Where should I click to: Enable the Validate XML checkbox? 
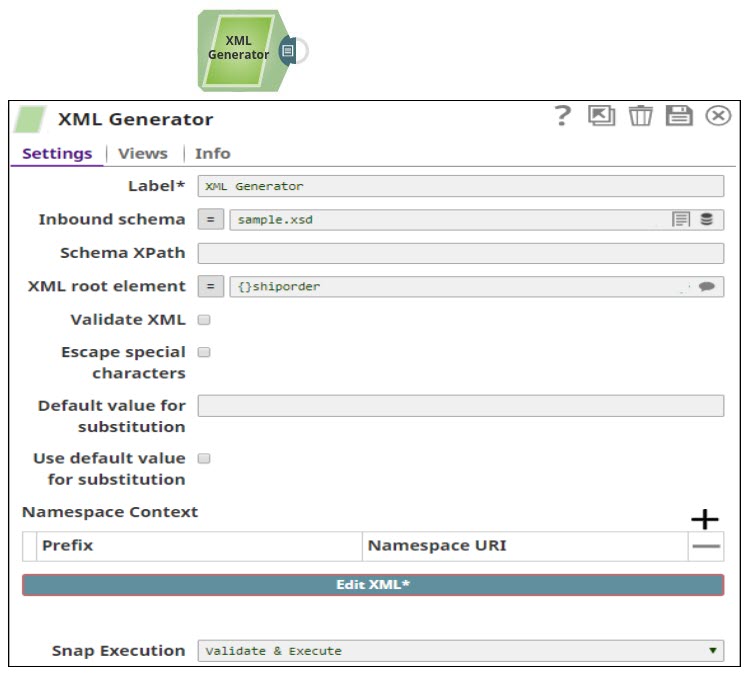[x=204, y=321]
